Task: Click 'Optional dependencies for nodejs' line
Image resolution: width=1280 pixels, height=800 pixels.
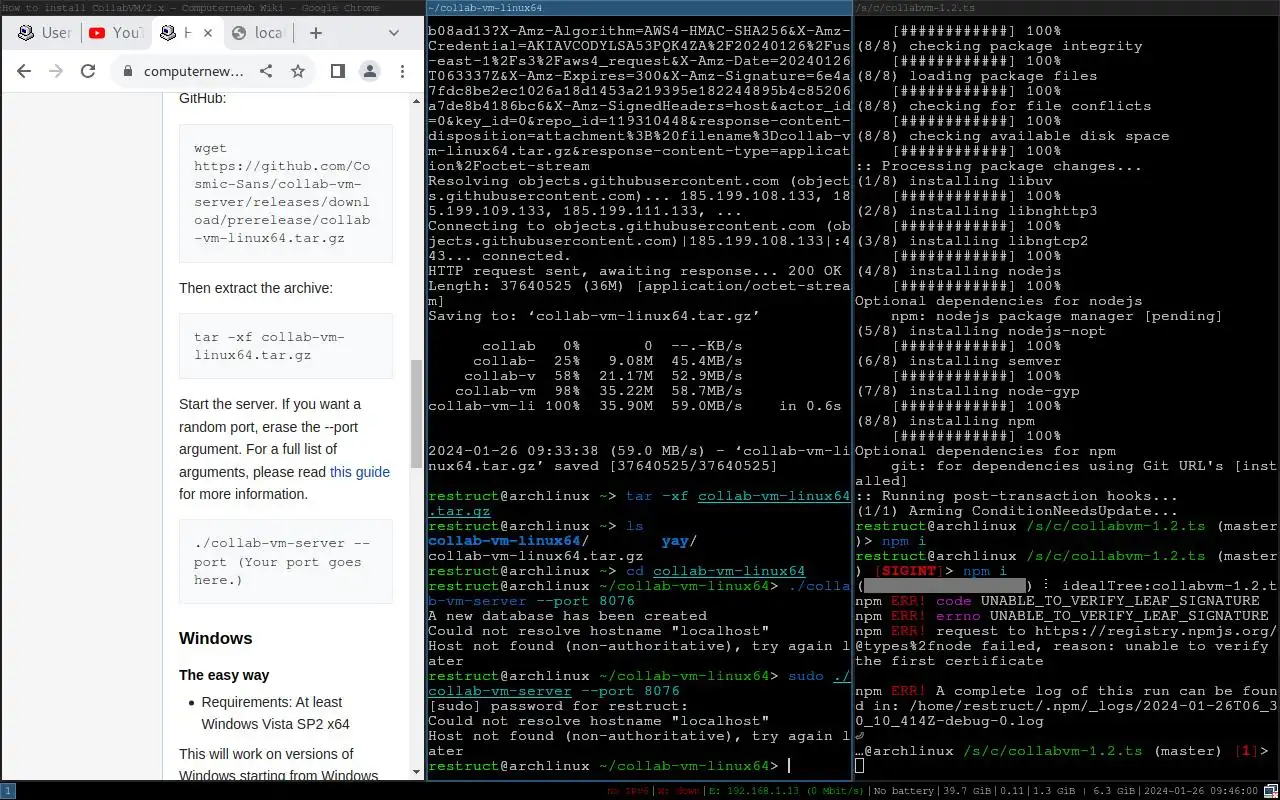Action: [998, 301]
